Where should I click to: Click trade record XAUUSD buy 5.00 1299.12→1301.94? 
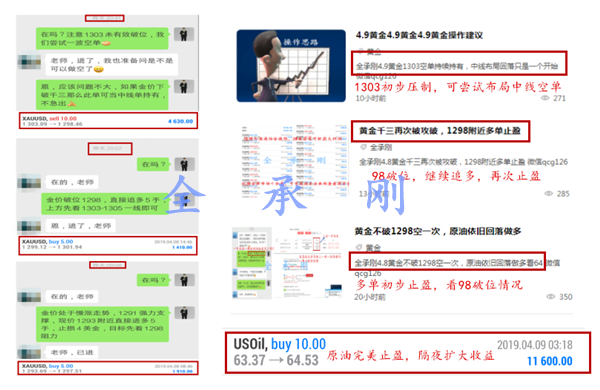point(108,245)
